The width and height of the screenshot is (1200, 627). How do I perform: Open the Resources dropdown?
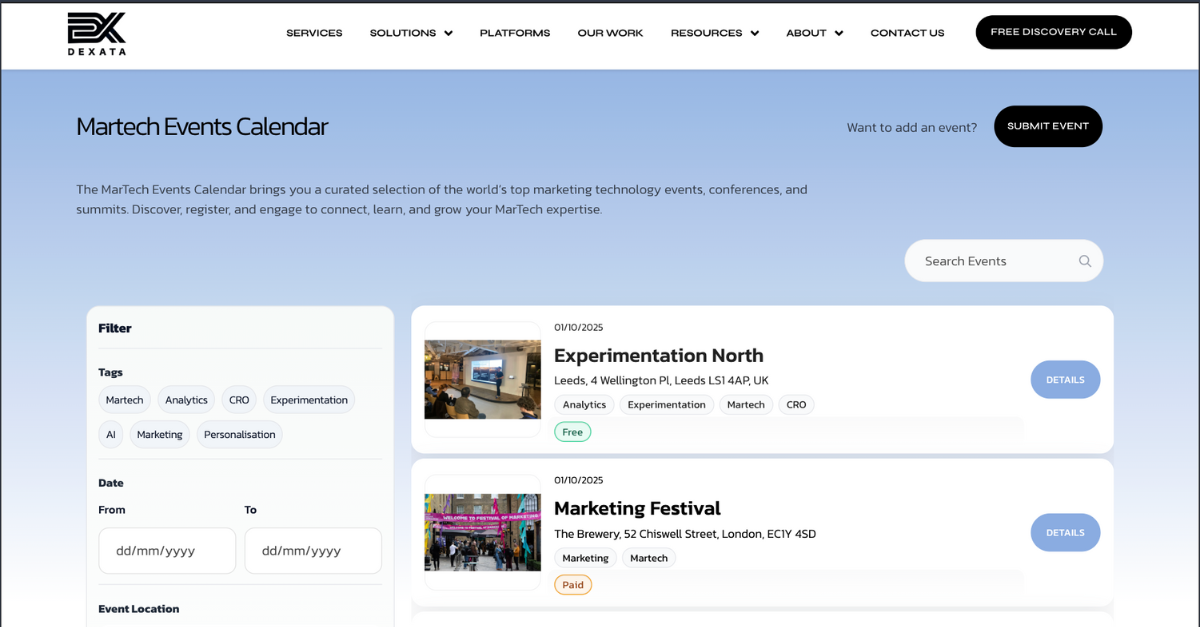(x=714, y=32)
